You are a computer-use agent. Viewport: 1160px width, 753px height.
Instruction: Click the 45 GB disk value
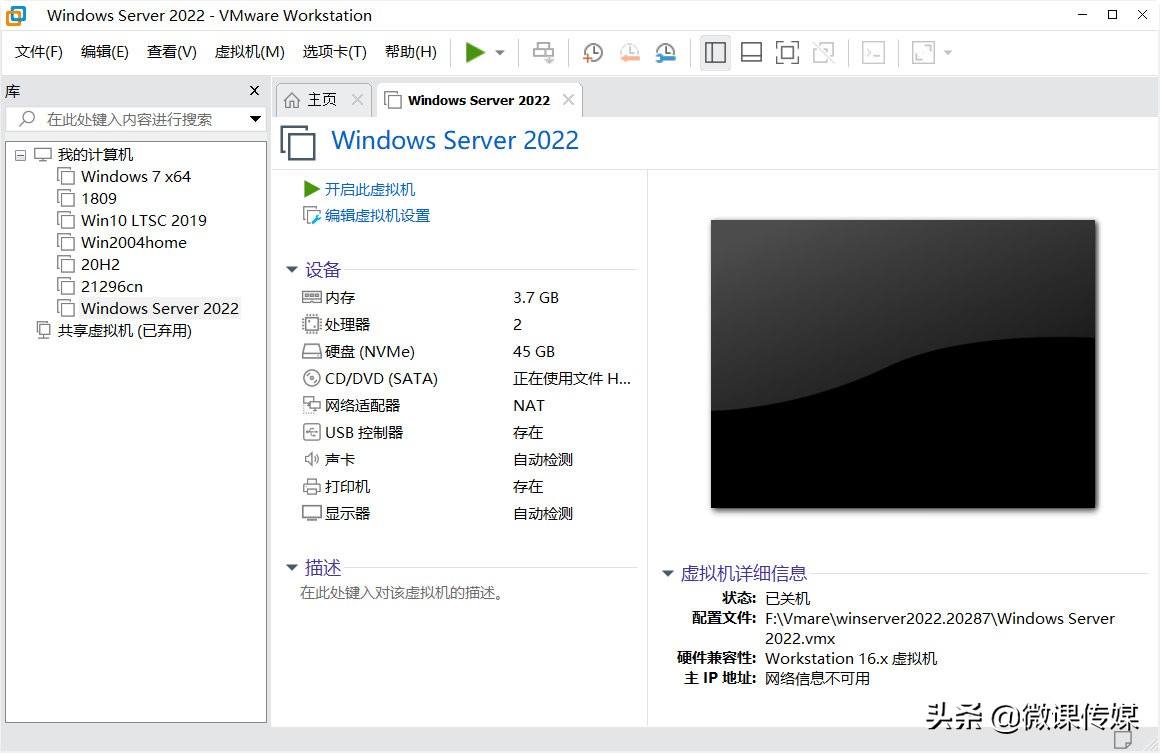click(x=533, y=351)
